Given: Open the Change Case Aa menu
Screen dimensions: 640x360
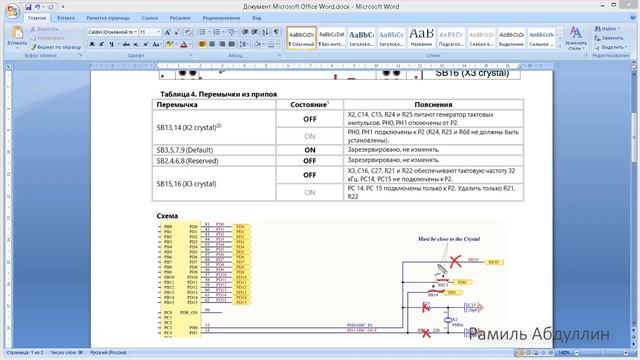Looking at the screenshot, I should (156, 44).
